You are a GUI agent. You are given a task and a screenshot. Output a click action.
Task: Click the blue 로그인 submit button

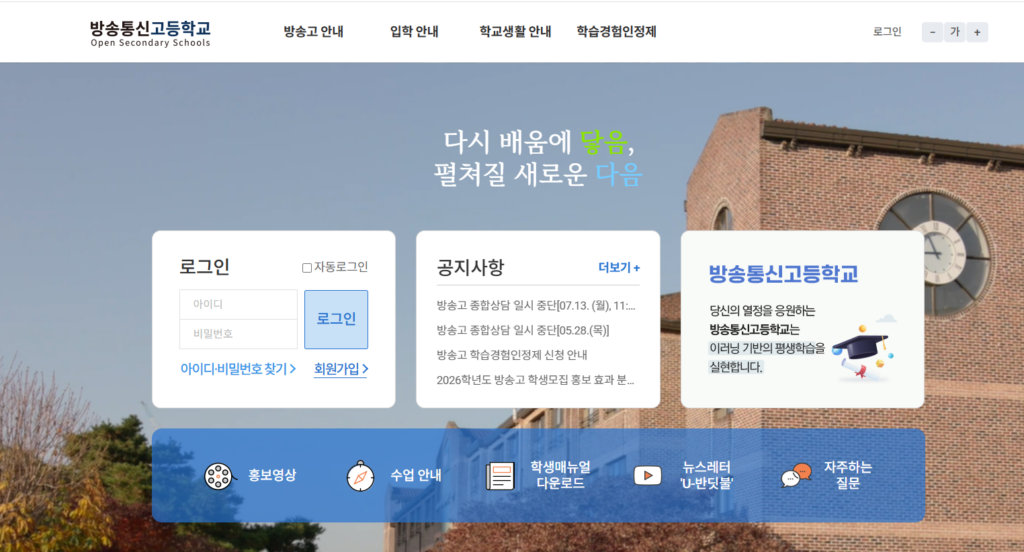click(336, 319)
